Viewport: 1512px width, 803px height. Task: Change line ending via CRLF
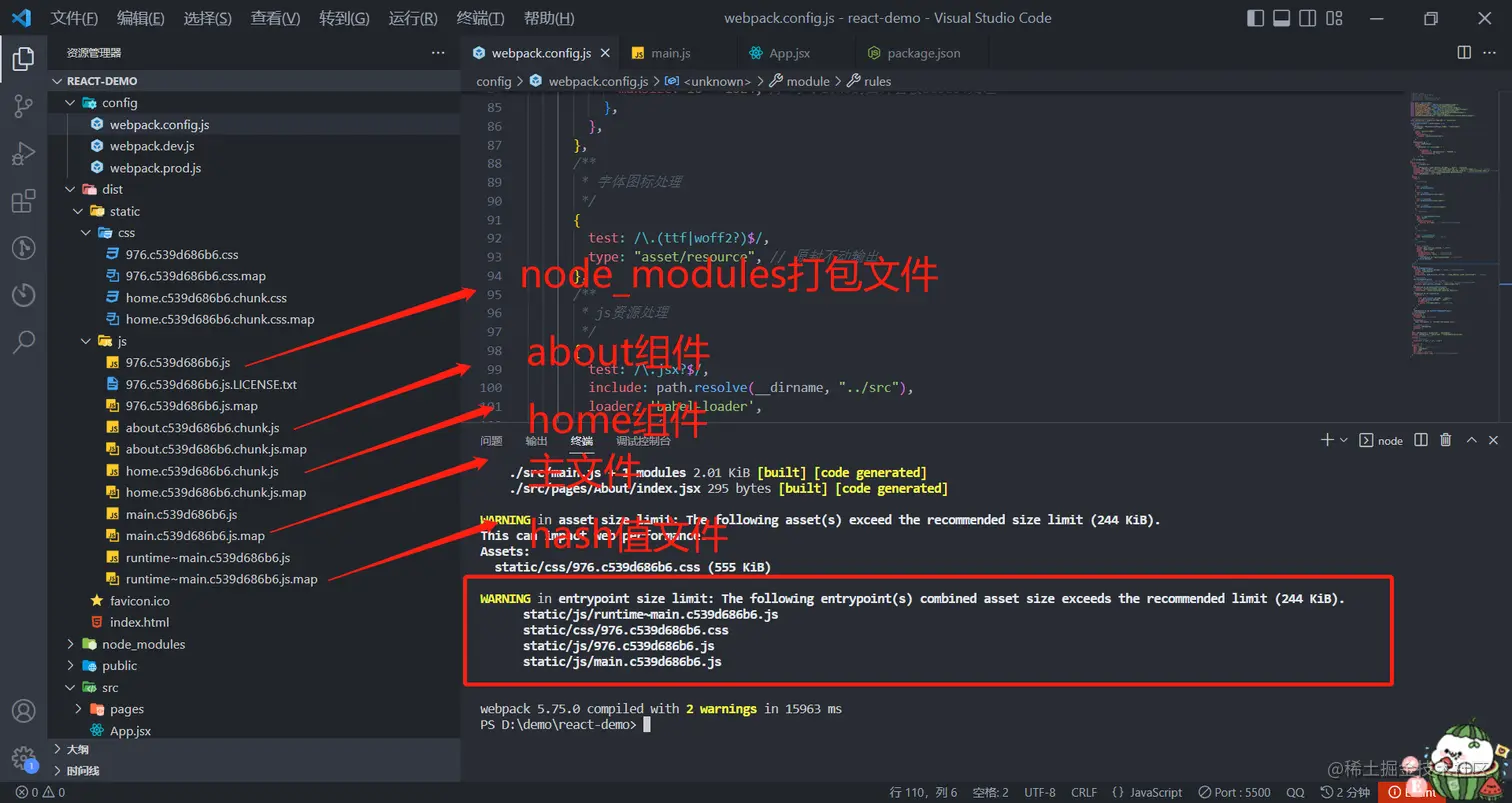pyautogui.click(x=1084, y=793)
